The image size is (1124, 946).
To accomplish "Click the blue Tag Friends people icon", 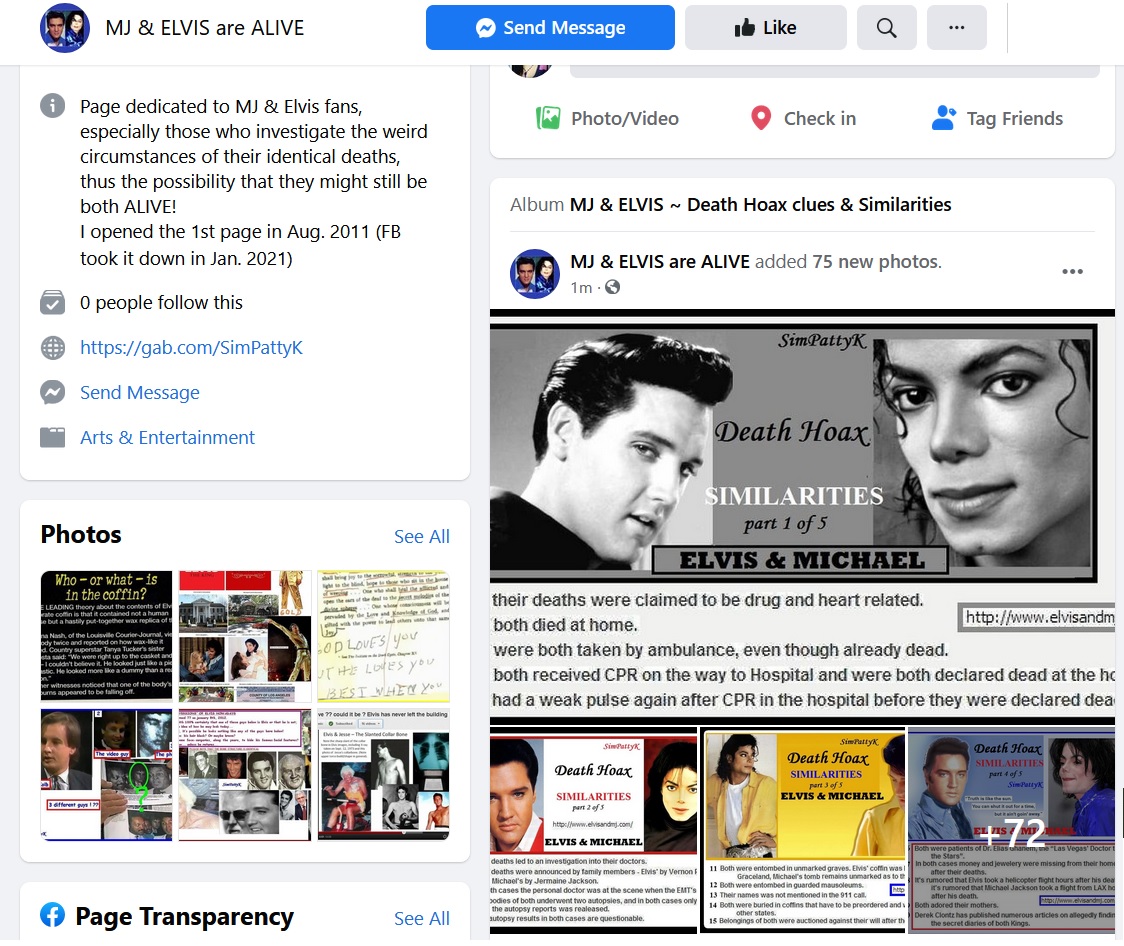I will 943,118.
